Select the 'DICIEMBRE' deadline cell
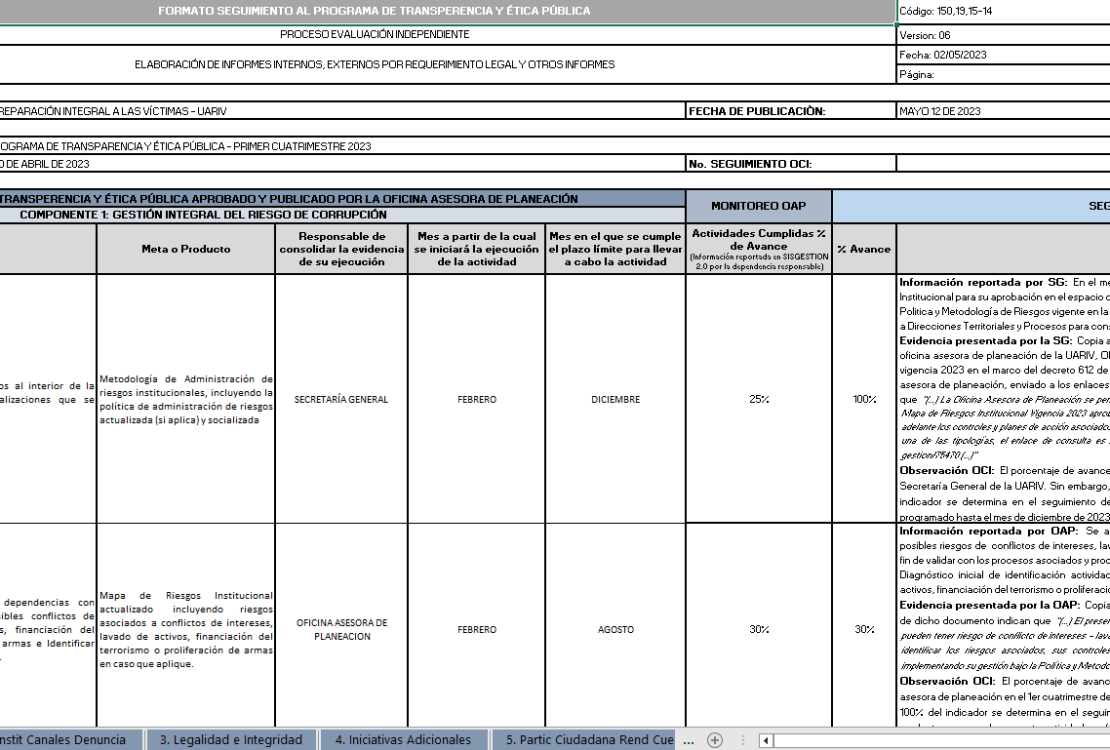The image size is (1110, 750). (615, 399)
